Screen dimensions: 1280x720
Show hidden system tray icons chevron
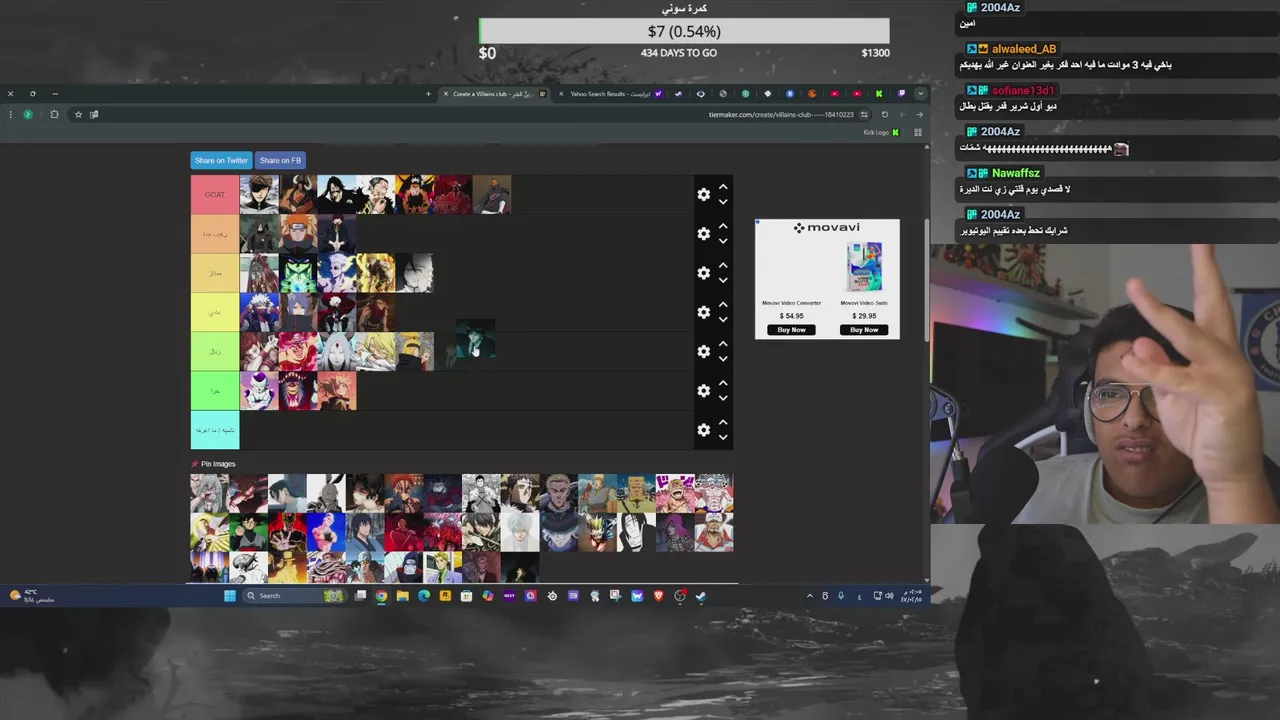click(809, 596)
